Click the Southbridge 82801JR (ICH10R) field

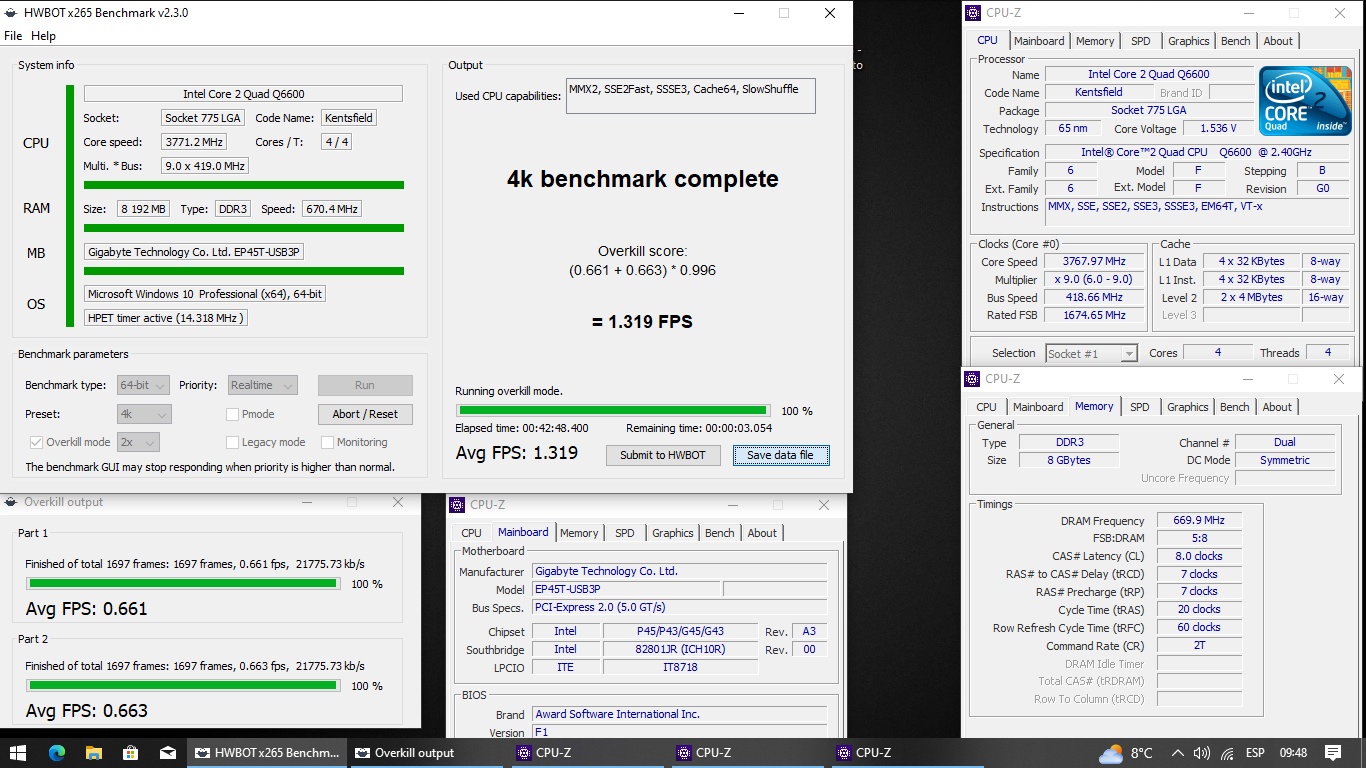[680, 649]
